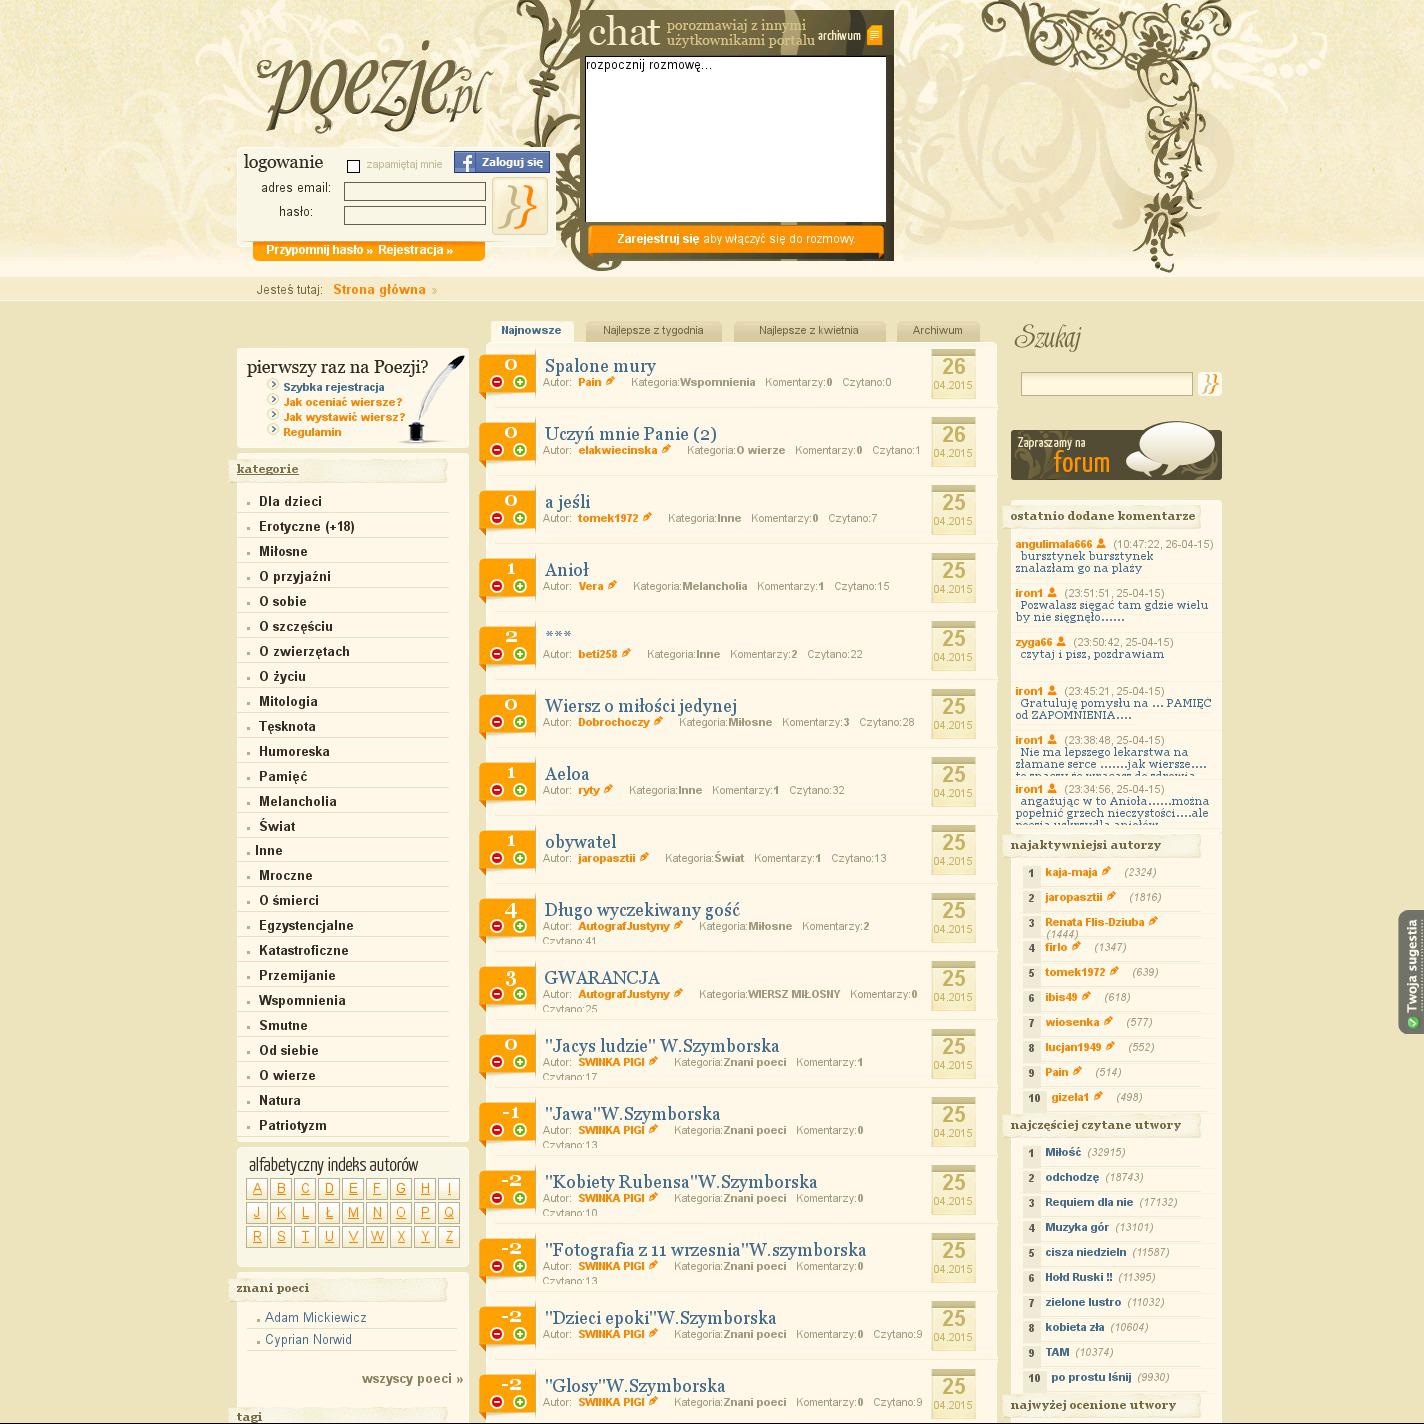This screenshot has height=1424, width=1424.
Task: Select the 'Dla dzieci' category
Action: point(290,501)
